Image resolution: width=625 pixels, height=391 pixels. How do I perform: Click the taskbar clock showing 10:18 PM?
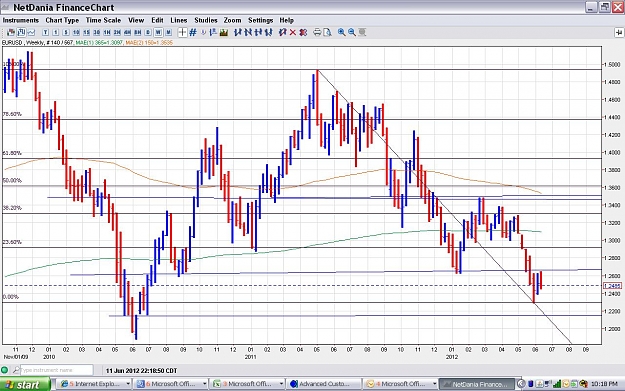pos(604,384)
